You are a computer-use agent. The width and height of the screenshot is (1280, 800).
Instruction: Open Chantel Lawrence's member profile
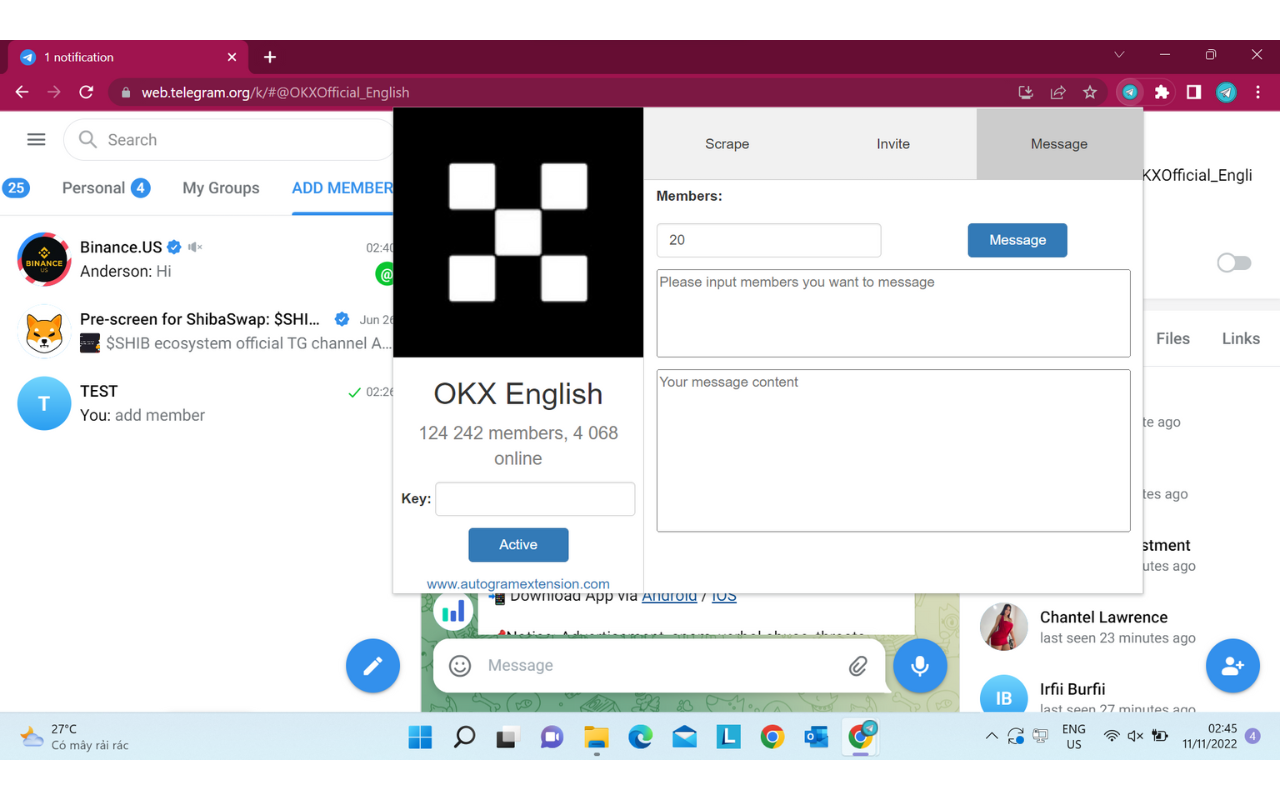click(x=1118, y=627)
